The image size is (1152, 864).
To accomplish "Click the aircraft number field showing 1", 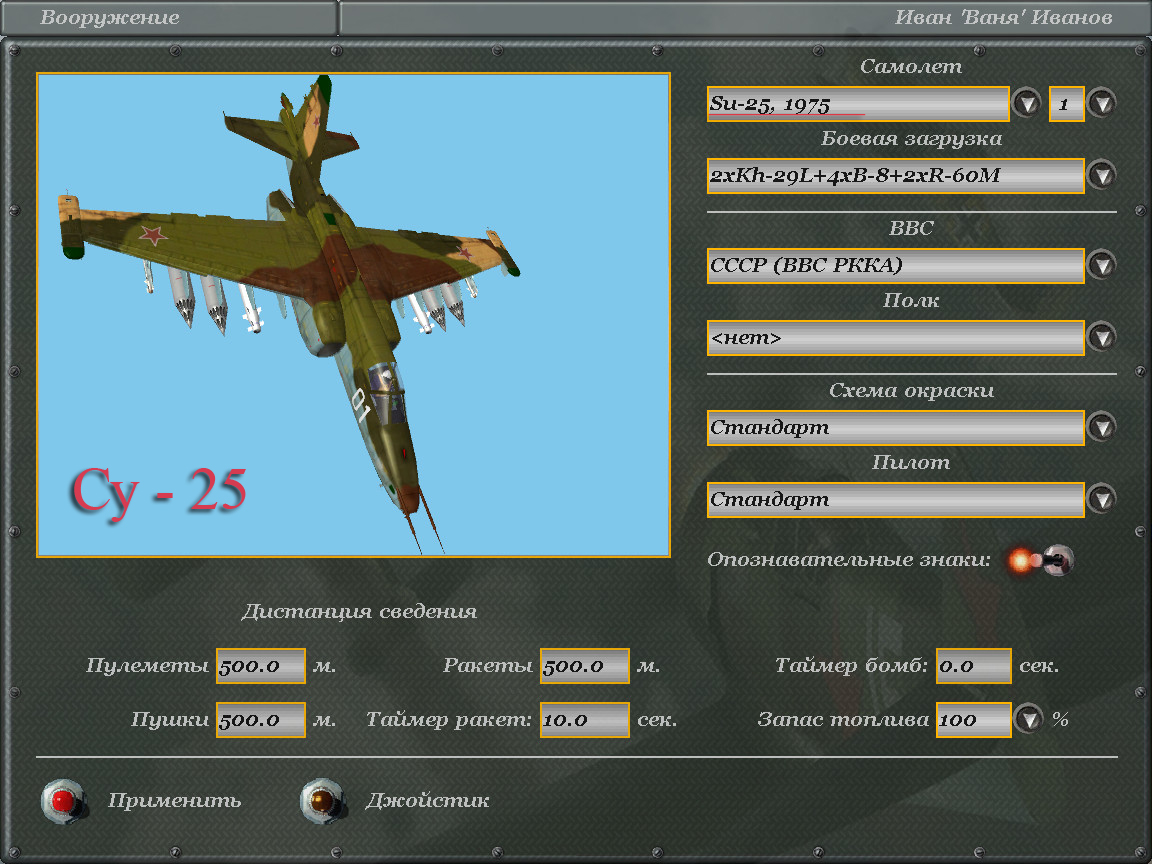I will click(x=1067, y=104).
